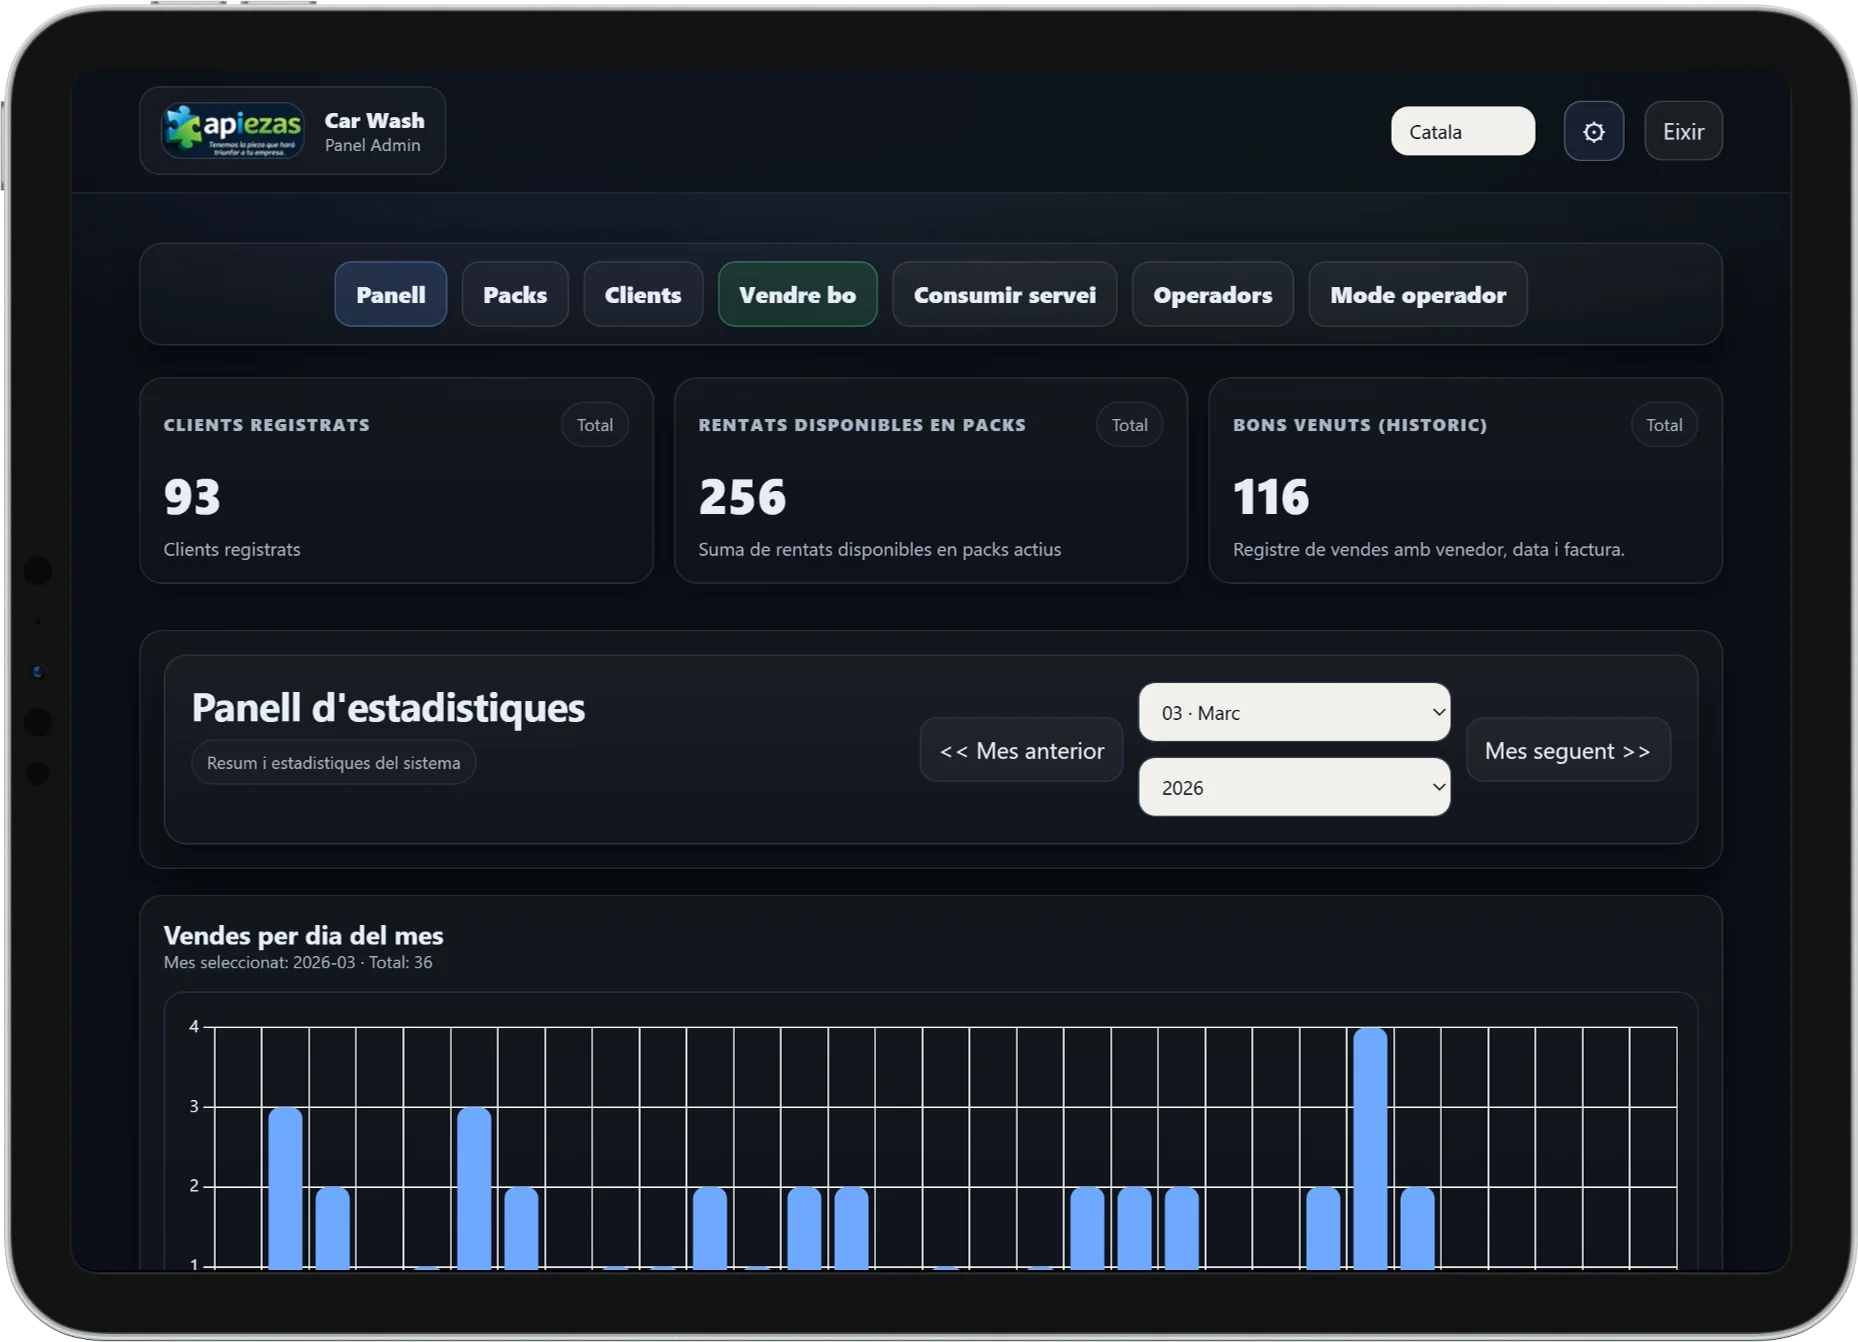
Task: Open the Catala language selector
Action: pyautogui.click(x=1462, y=131)
